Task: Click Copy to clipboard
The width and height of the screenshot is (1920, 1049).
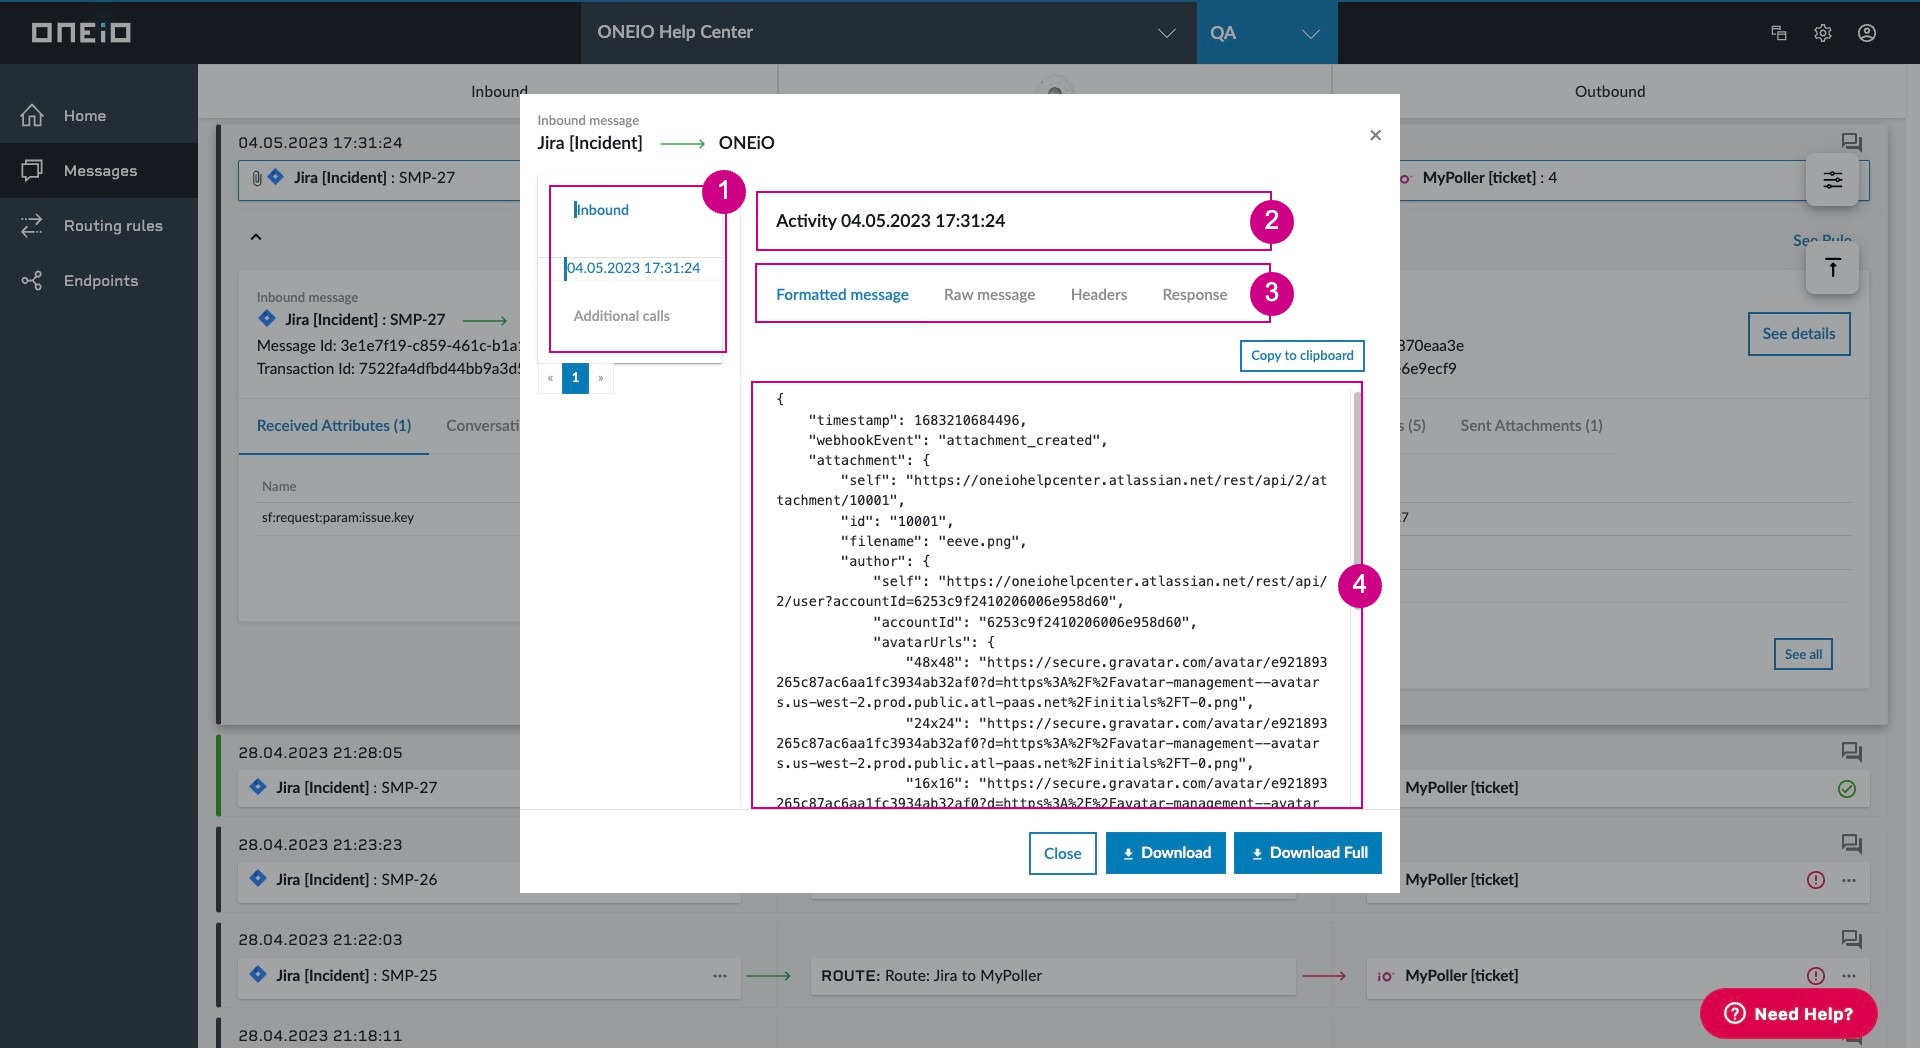Action: point(1302,356)
